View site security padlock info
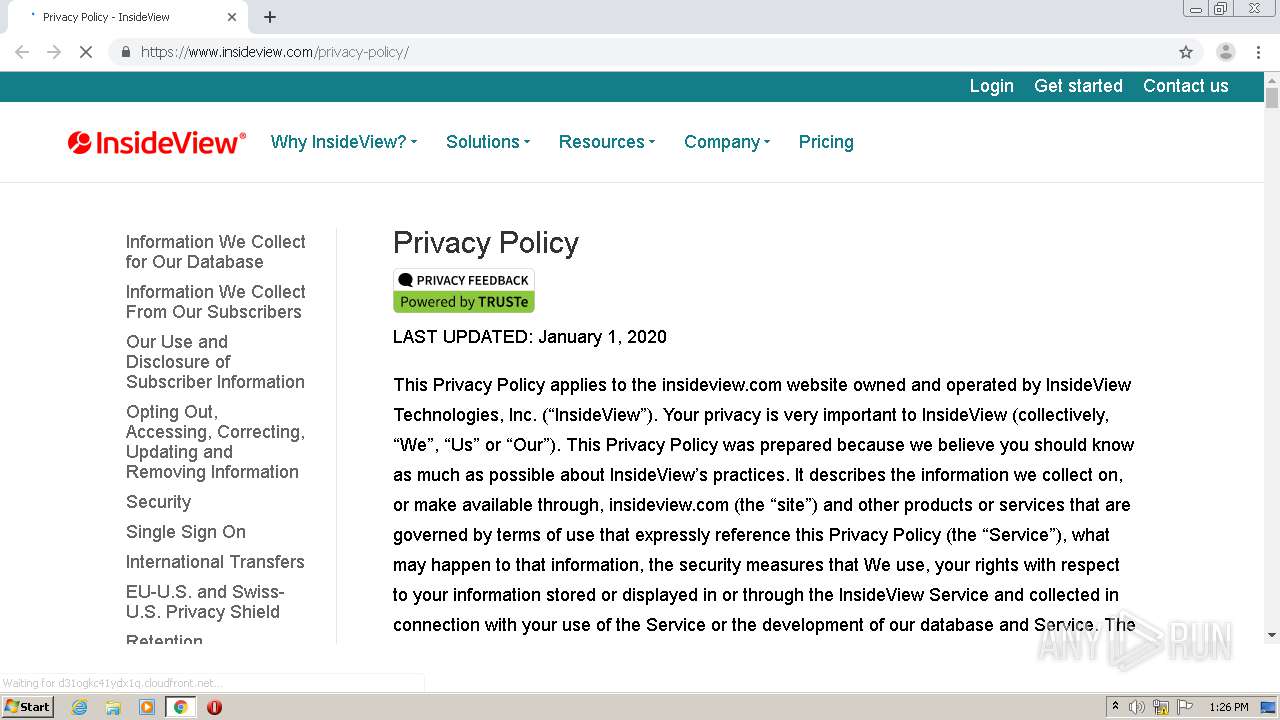 click(x=125, y=52)
